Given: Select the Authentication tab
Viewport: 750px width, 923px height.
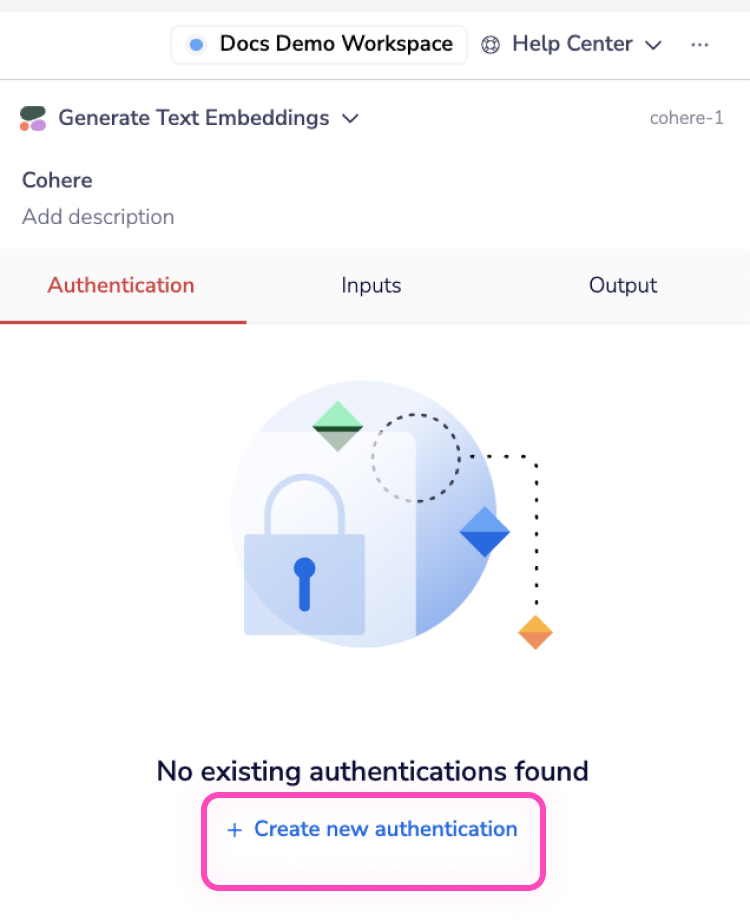Looking at the screenshot, I should pos(120,286).
